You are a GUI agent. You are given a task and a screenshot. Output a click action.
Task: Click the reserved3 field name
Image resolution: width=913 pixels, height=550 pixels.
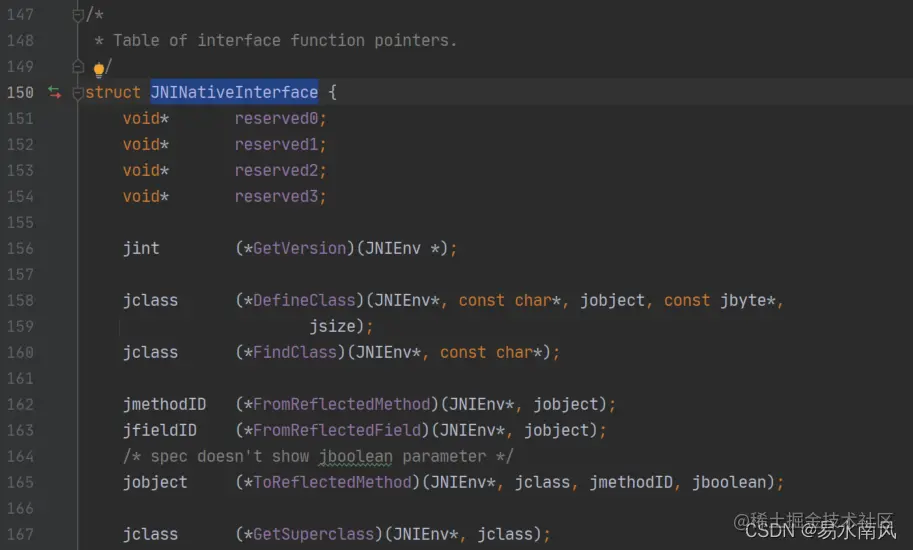(276, 196)
